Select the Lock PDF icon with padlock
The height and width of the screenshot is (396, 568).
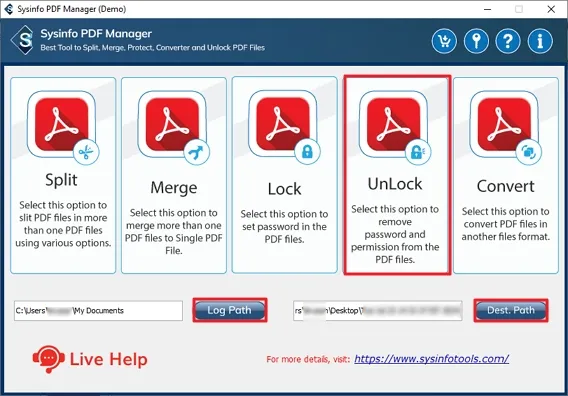click(284, 127)
